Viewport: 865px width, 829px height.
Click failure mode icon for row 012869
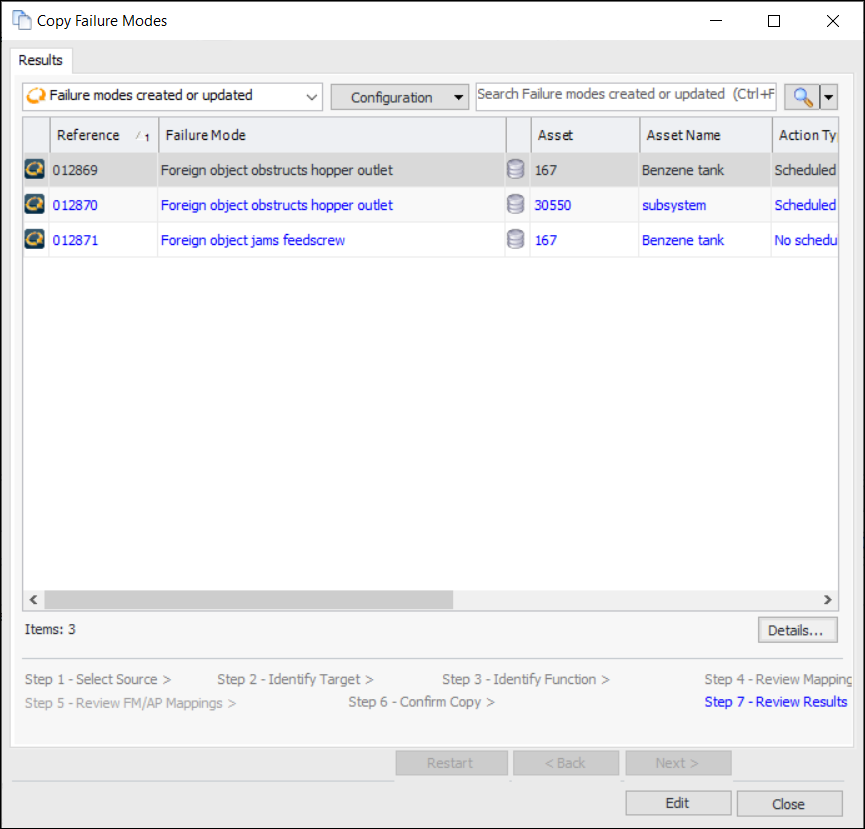[35, 170]
